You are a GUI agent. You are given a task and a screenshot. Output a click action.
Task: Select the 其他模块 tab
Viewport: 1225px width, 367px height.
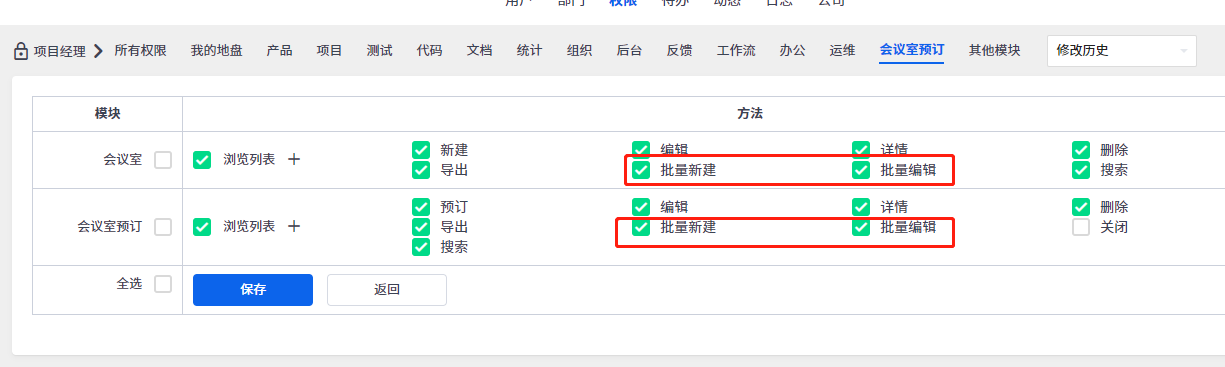pos(995,50)
